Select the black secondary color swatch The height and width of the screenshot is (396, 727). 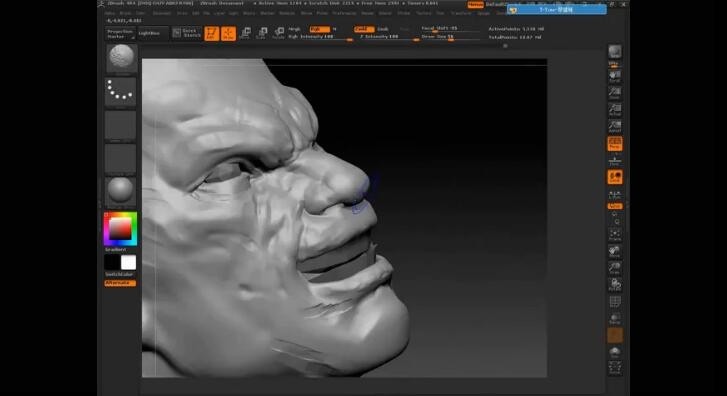point(112,262)
